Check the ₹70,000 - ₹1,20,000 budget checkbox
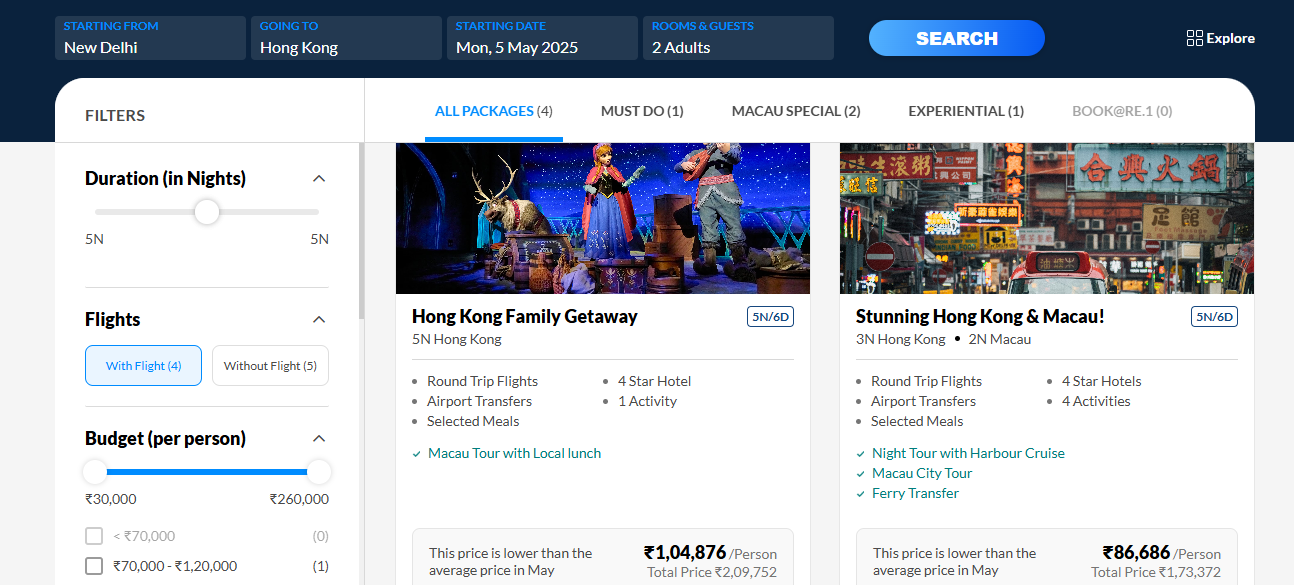Viewport: 1294px width, 585px height. click(94, 566)
